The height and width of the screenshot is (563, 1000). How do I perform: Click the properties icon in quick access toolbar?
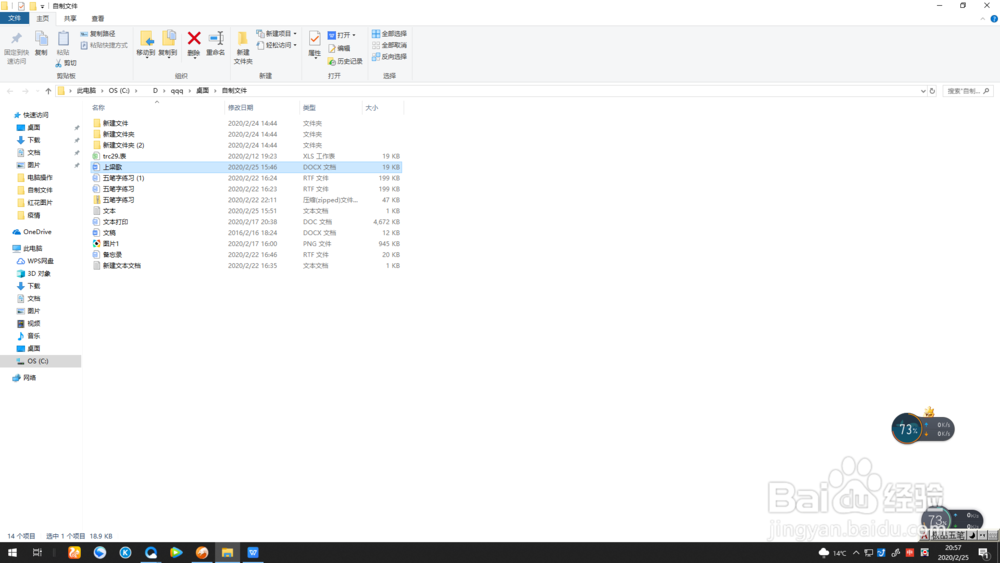tap(21, 6)
